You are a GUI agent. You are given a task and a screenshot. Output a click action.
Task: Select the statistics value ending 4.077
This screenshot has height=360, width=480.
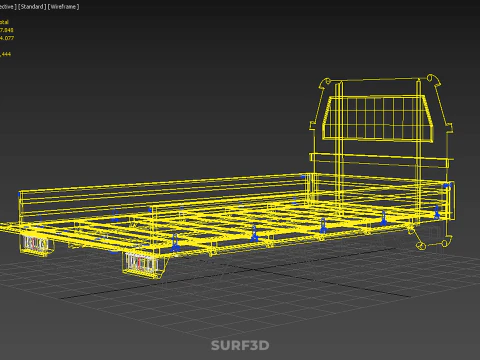pyautogui.click(x=7, y=38)
